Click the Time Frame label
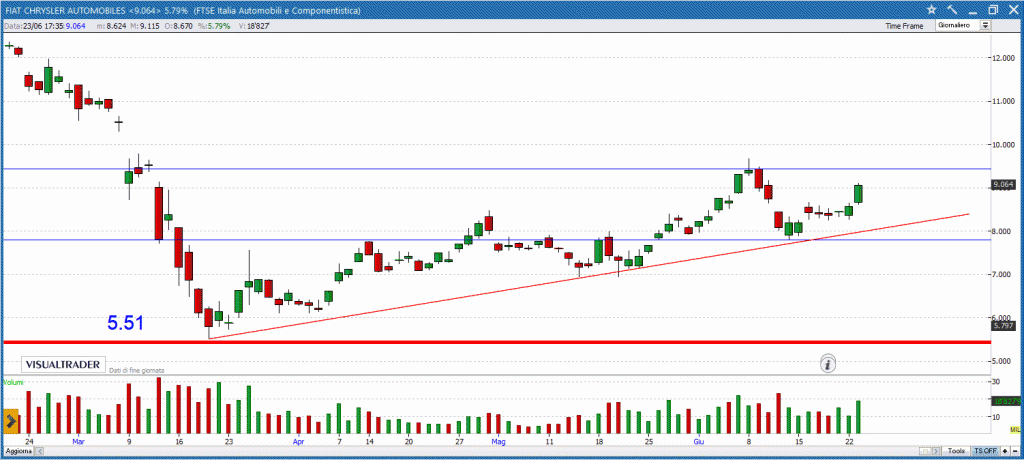 (904, 25)
